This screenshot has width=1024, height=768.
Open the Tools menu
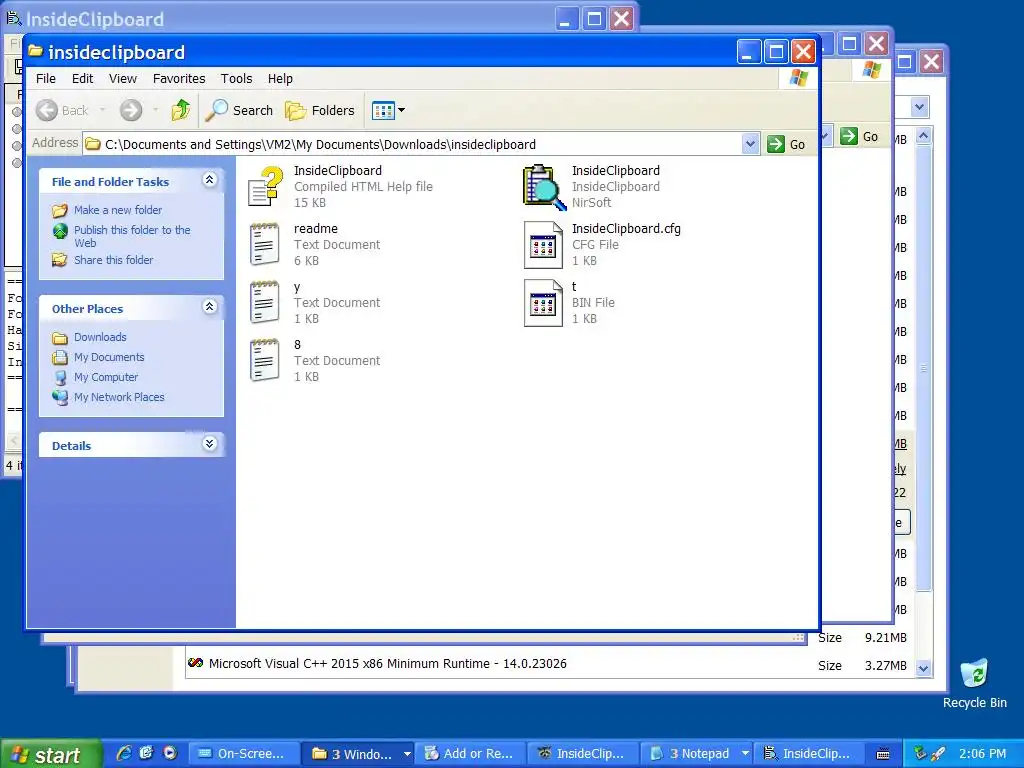(x=236, y=78)
